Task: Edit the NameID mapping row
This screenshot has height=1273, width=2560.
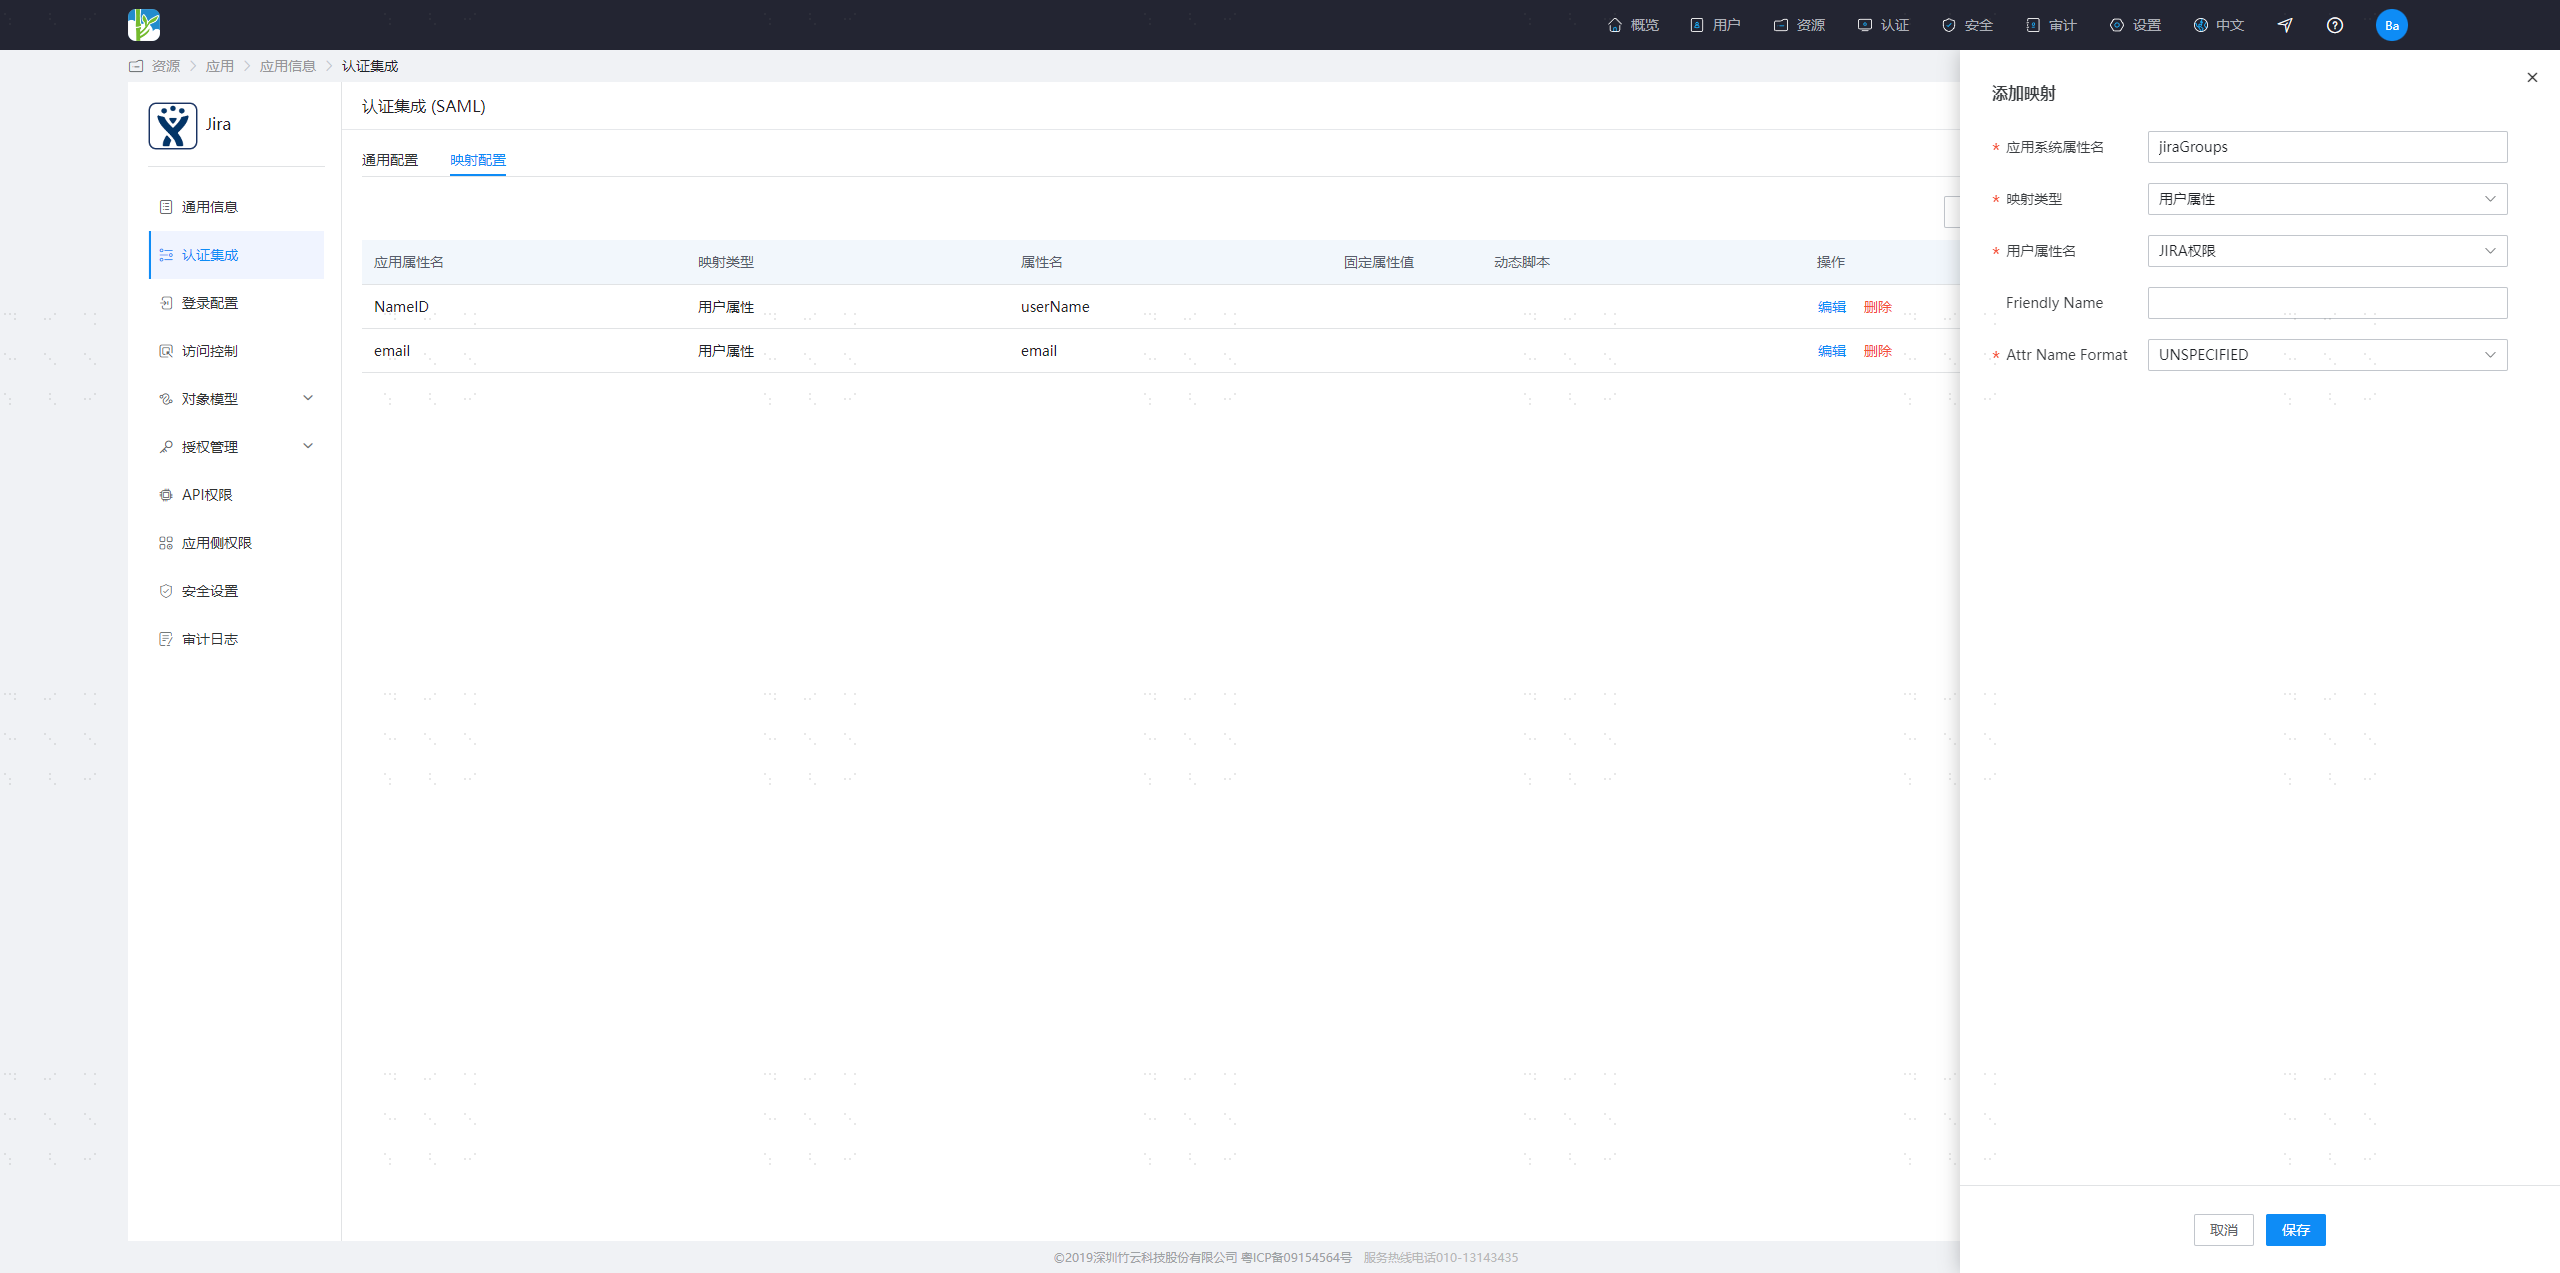Action: [1832, 307]
